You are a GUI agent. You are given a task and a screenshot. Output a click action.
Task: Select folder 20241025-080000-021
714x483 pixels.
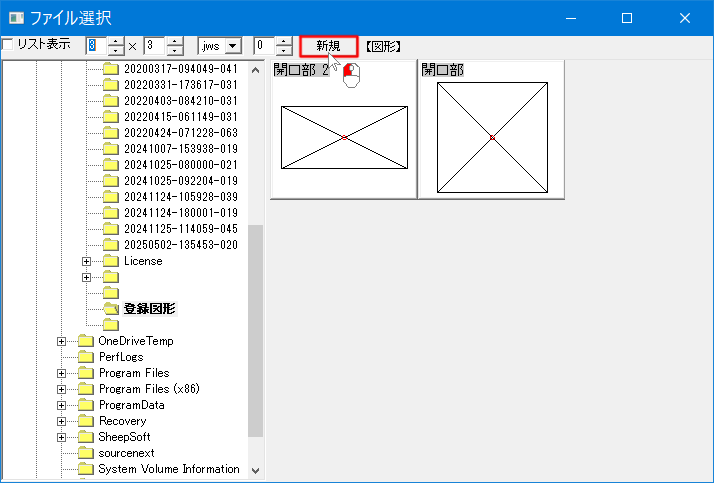click(181, 165)
